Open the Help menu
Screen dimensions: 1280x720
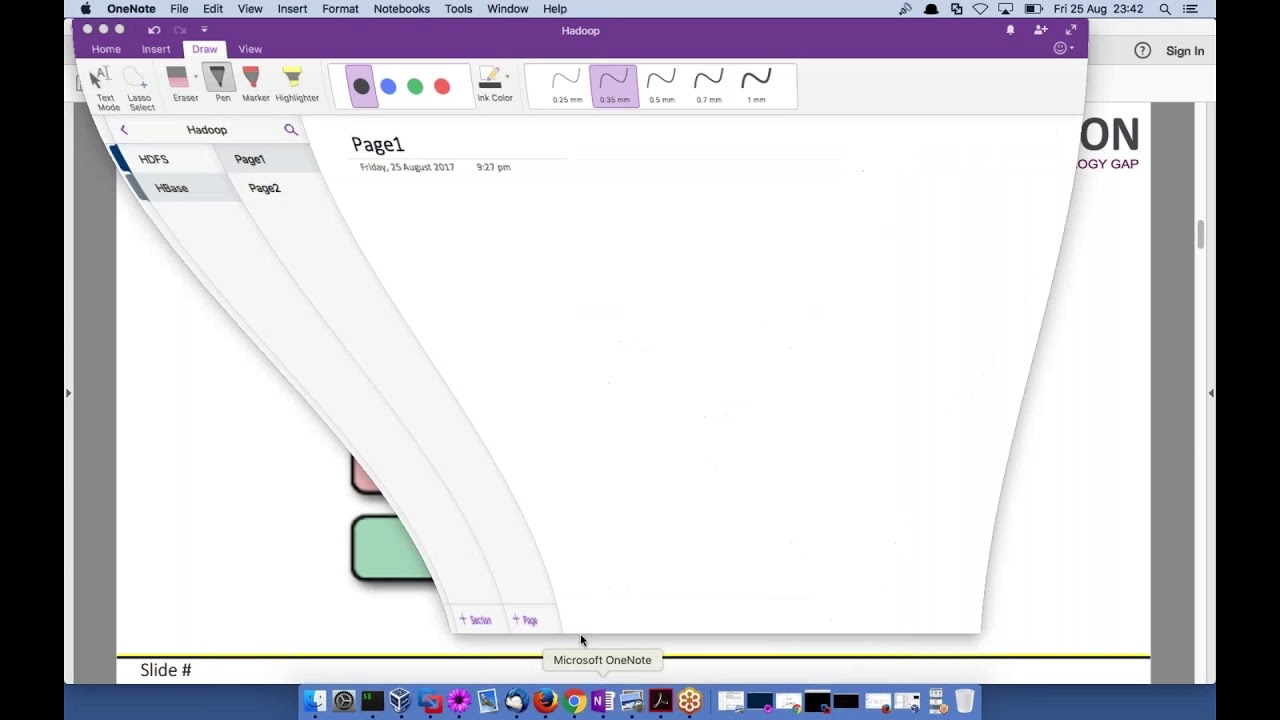(x=555, y=9)
